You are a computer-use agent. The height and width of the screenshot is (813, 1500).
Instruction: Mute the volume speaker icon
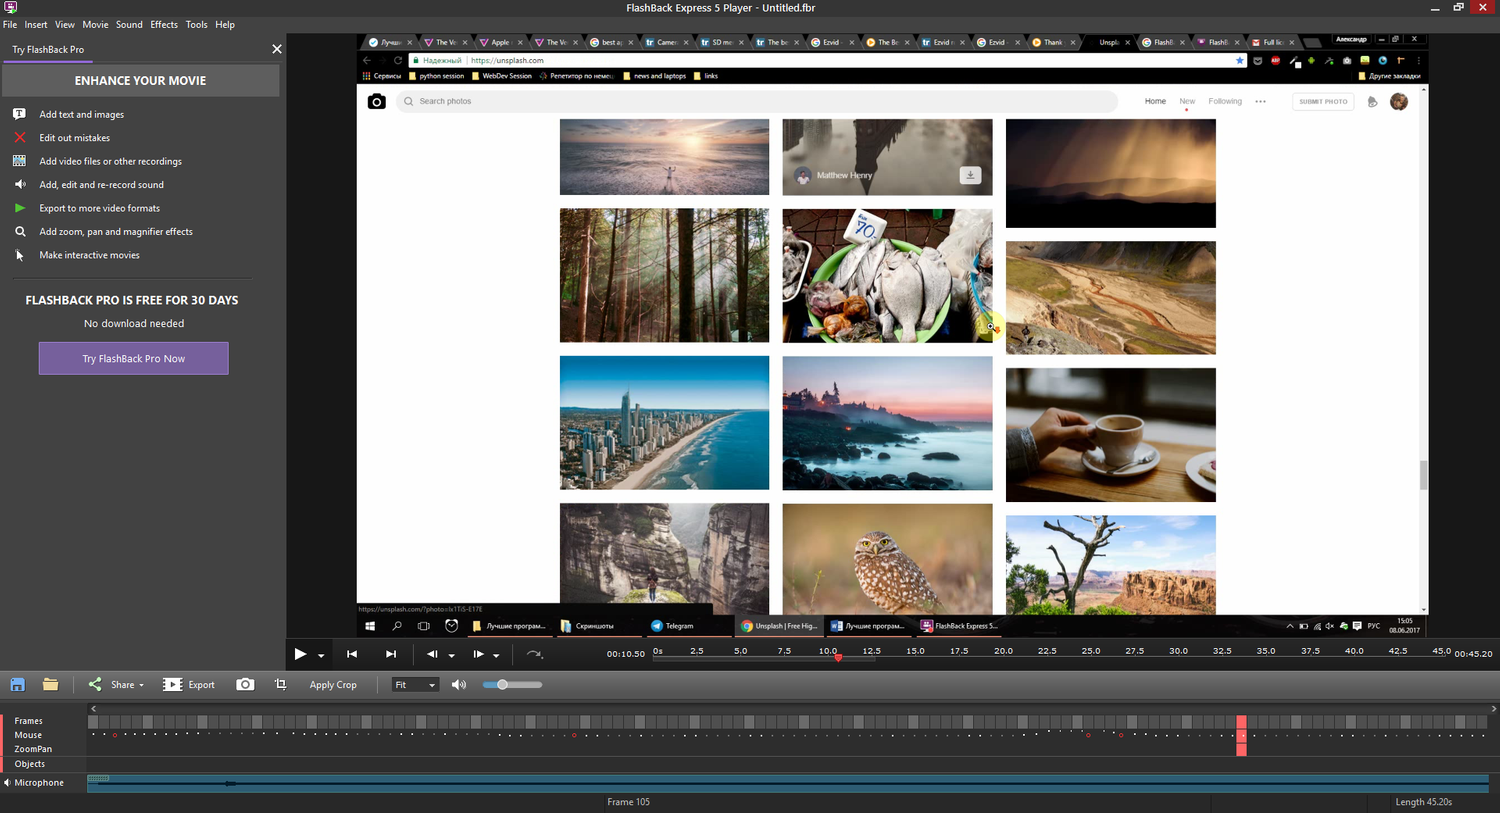(x=459, y=685)
